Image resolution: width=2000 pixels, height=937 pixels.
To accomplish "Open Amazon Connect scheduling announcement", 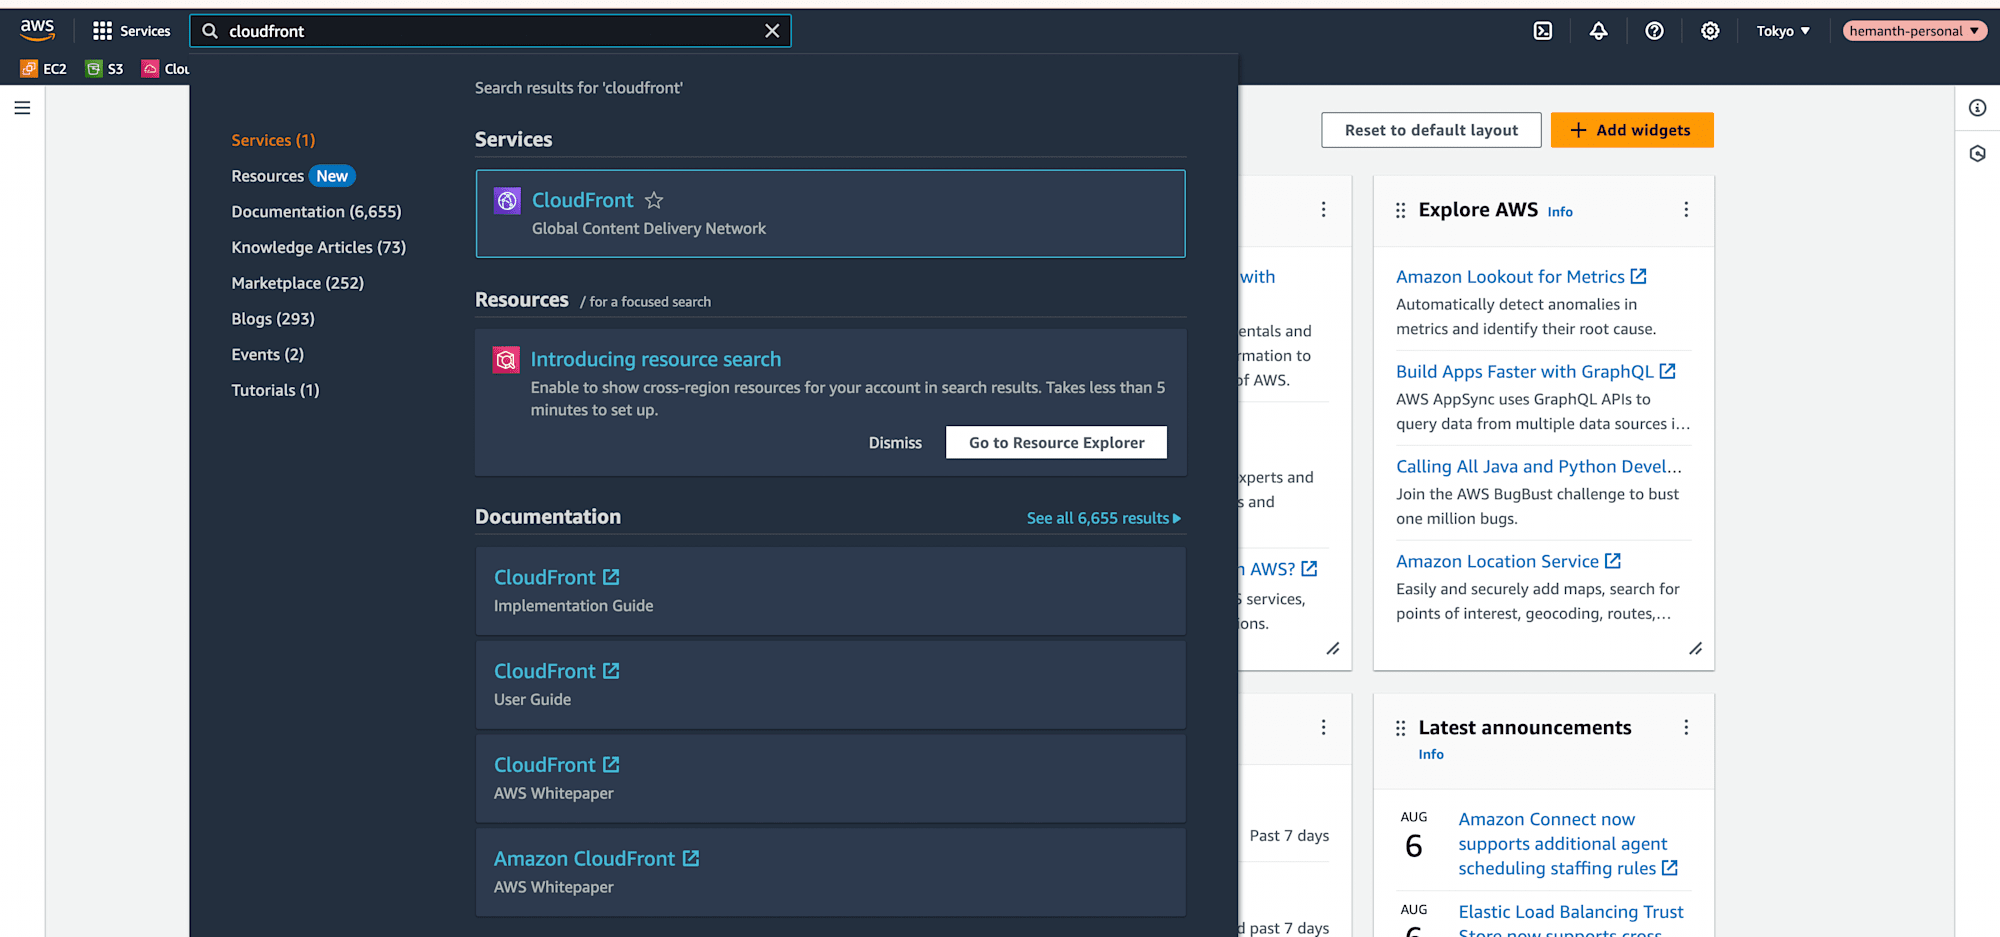I will [x=1568, y=844].
